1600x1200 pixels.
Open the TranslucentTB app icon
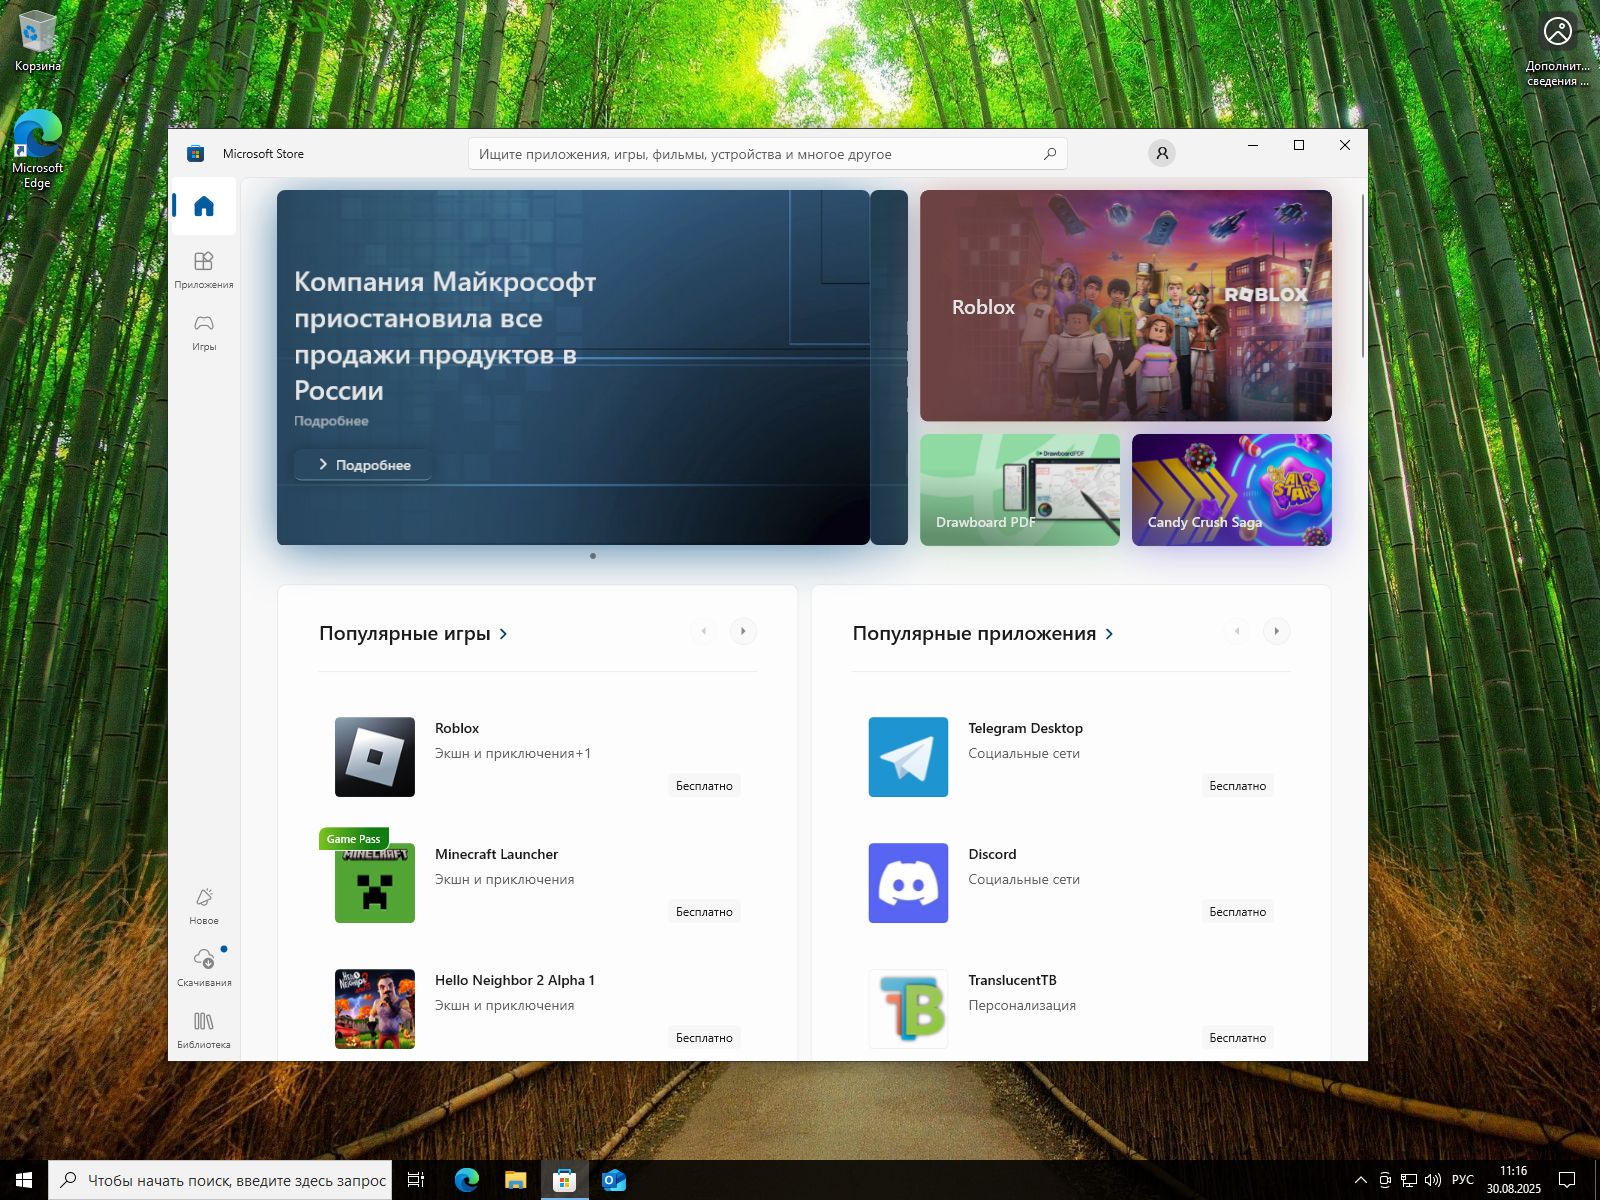pos(908,1009)
